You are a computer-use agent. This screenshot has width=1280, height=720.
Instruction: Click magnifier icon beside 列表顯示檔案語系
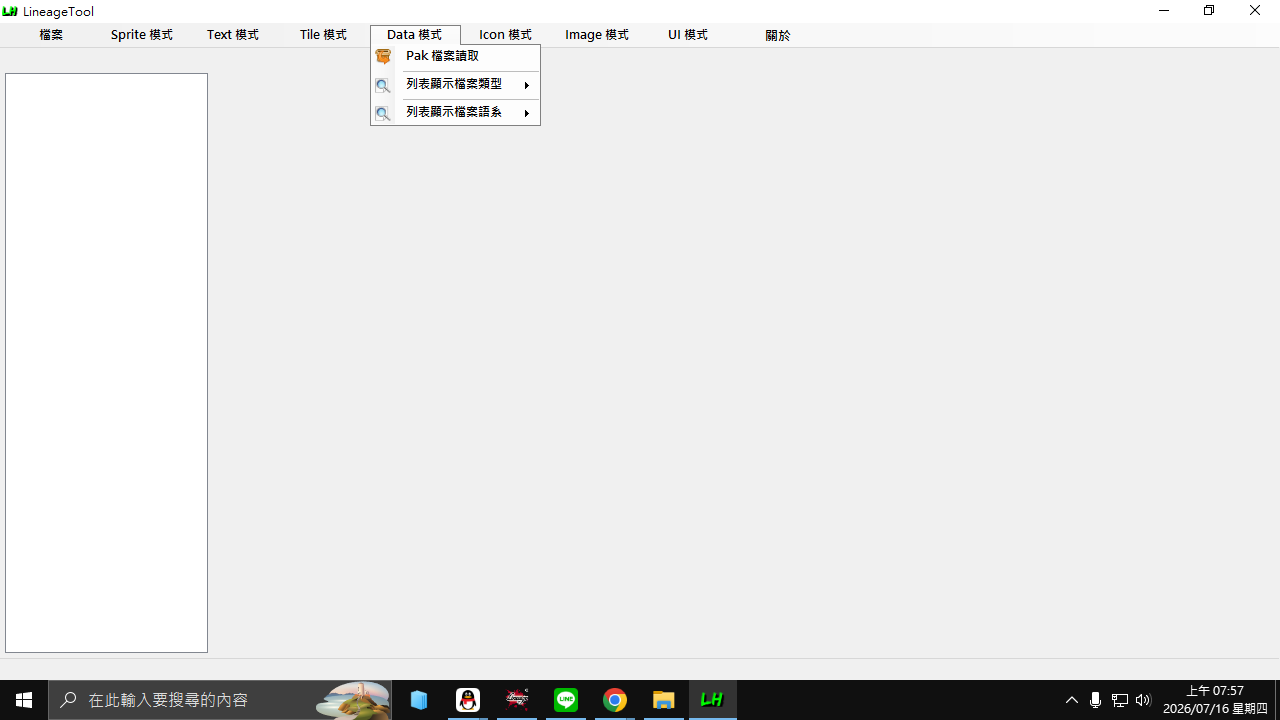[383, 114]
